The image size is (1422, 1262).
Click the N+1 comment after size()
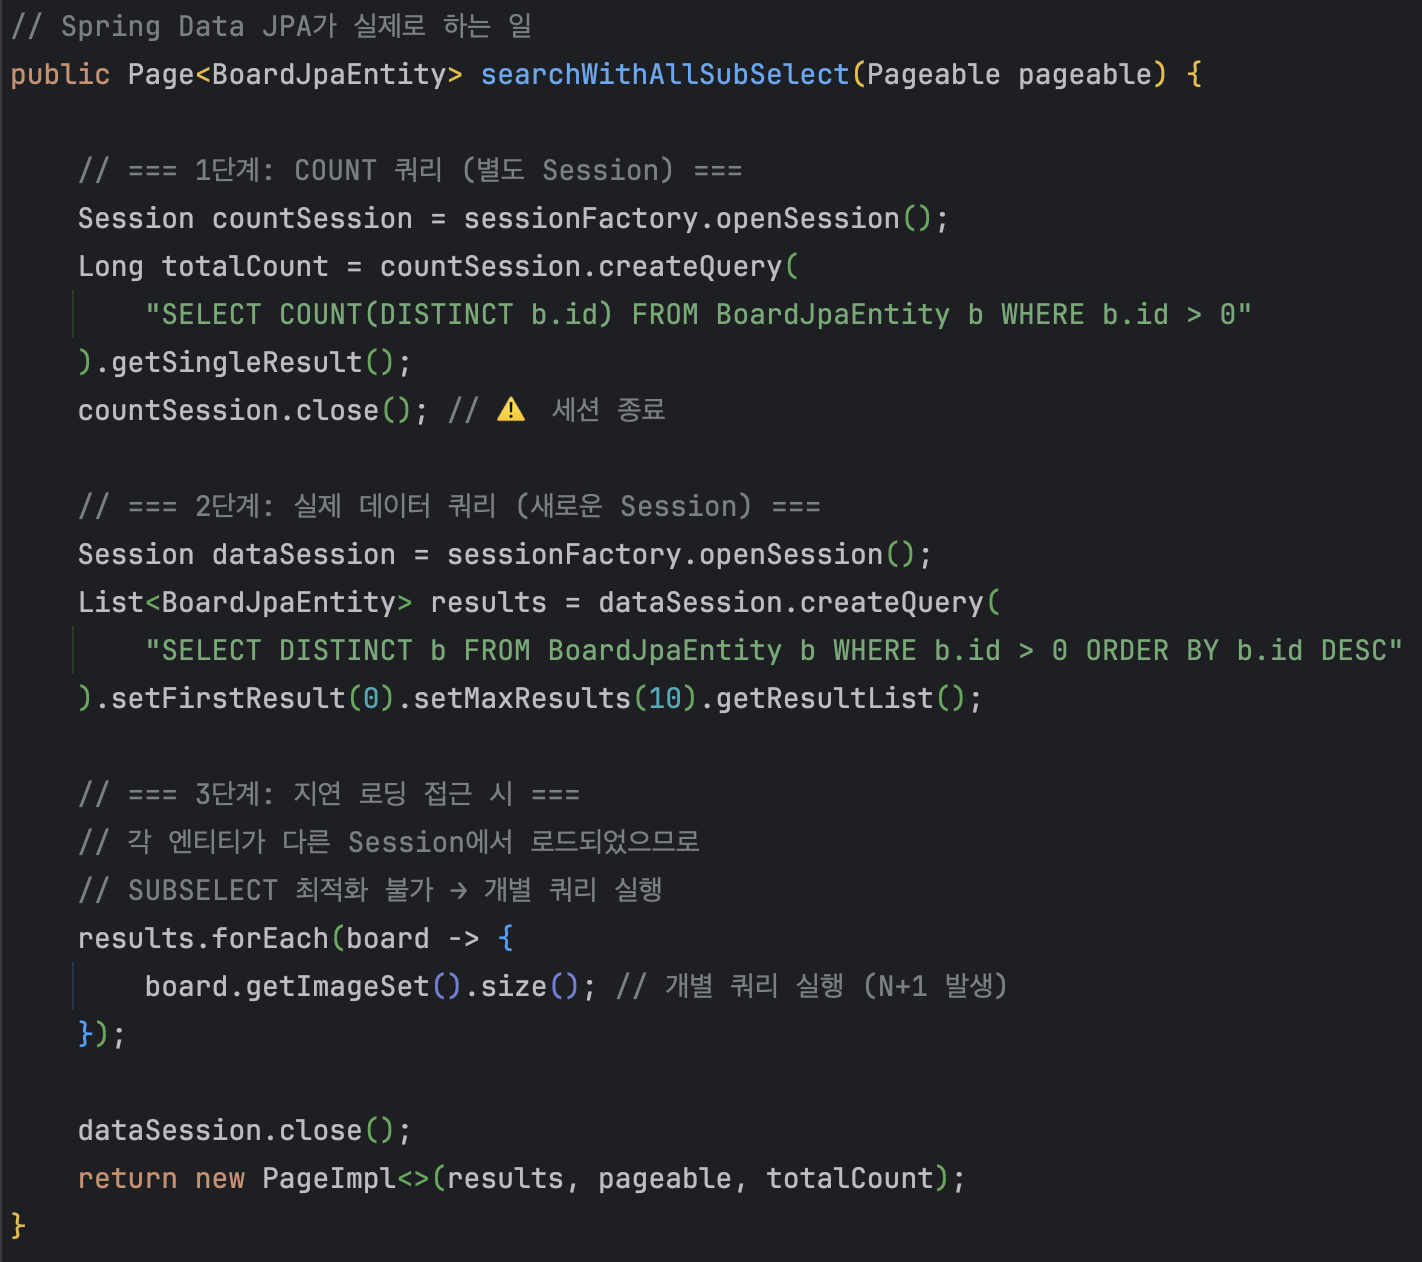[812, 987]
